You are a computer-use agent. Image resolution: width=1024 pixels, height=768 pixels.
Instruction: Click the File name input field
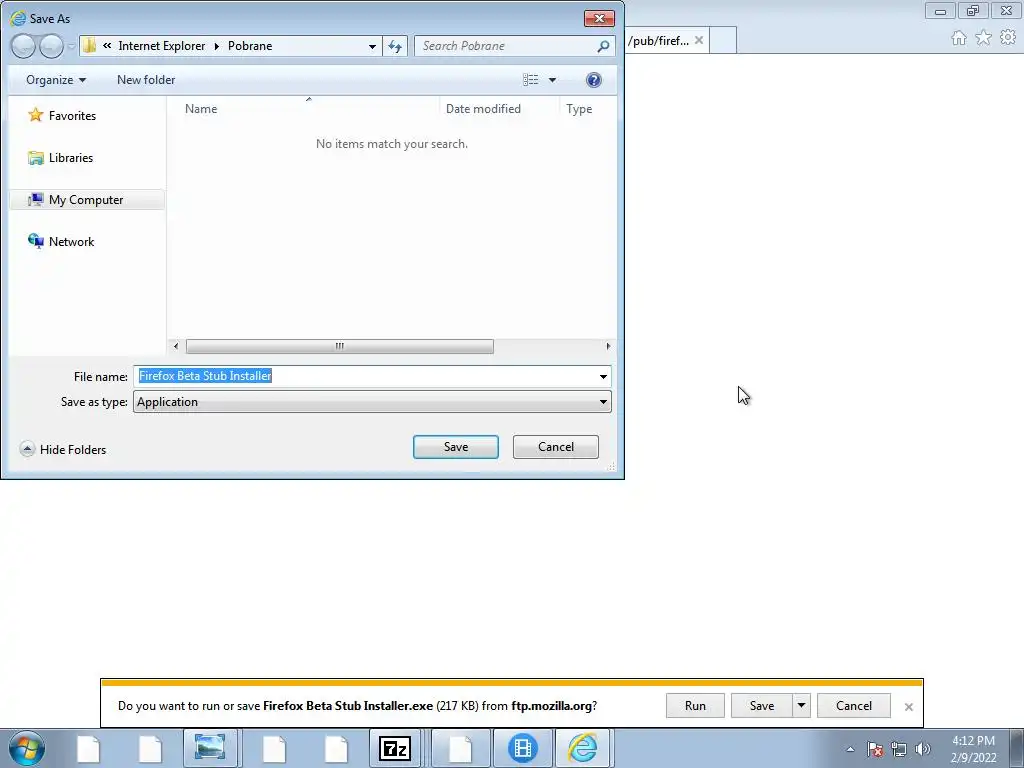click(365, 376)
